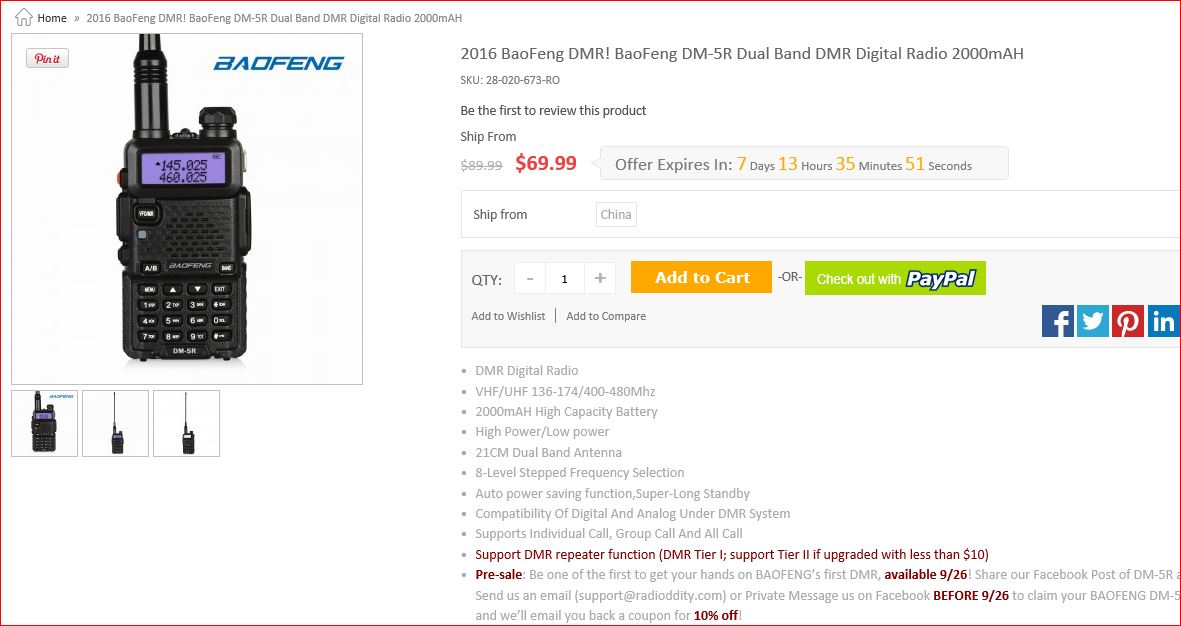Click Add to Wishlist link
1181x626 pixels.
point(508,316)
